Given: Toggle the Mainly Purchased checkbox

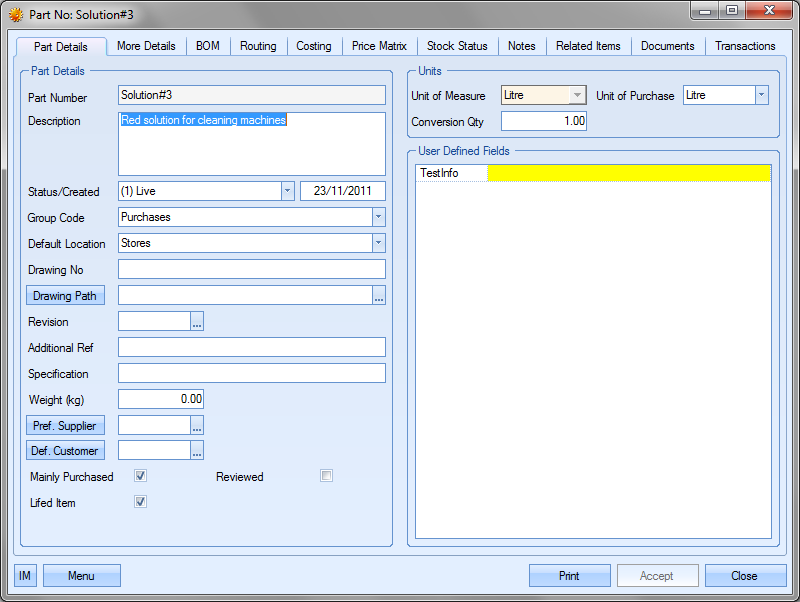Looking at the screenshot, I should coord(141,476).
